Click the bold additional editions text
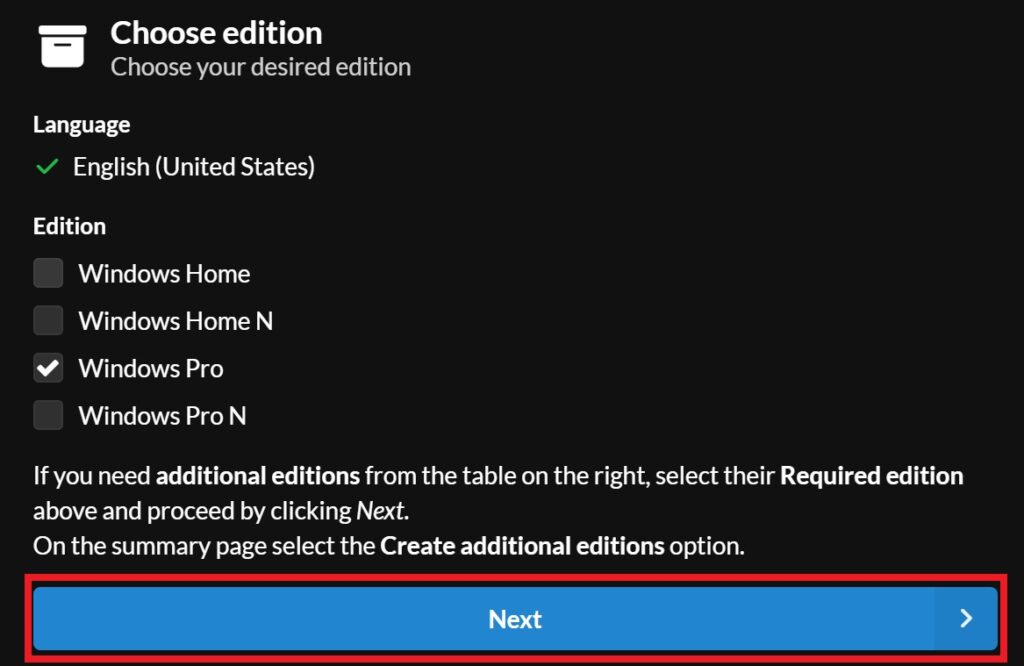The height and width of the screenshot is (666, 1024). pyautogui.click(x=259, y=475)
